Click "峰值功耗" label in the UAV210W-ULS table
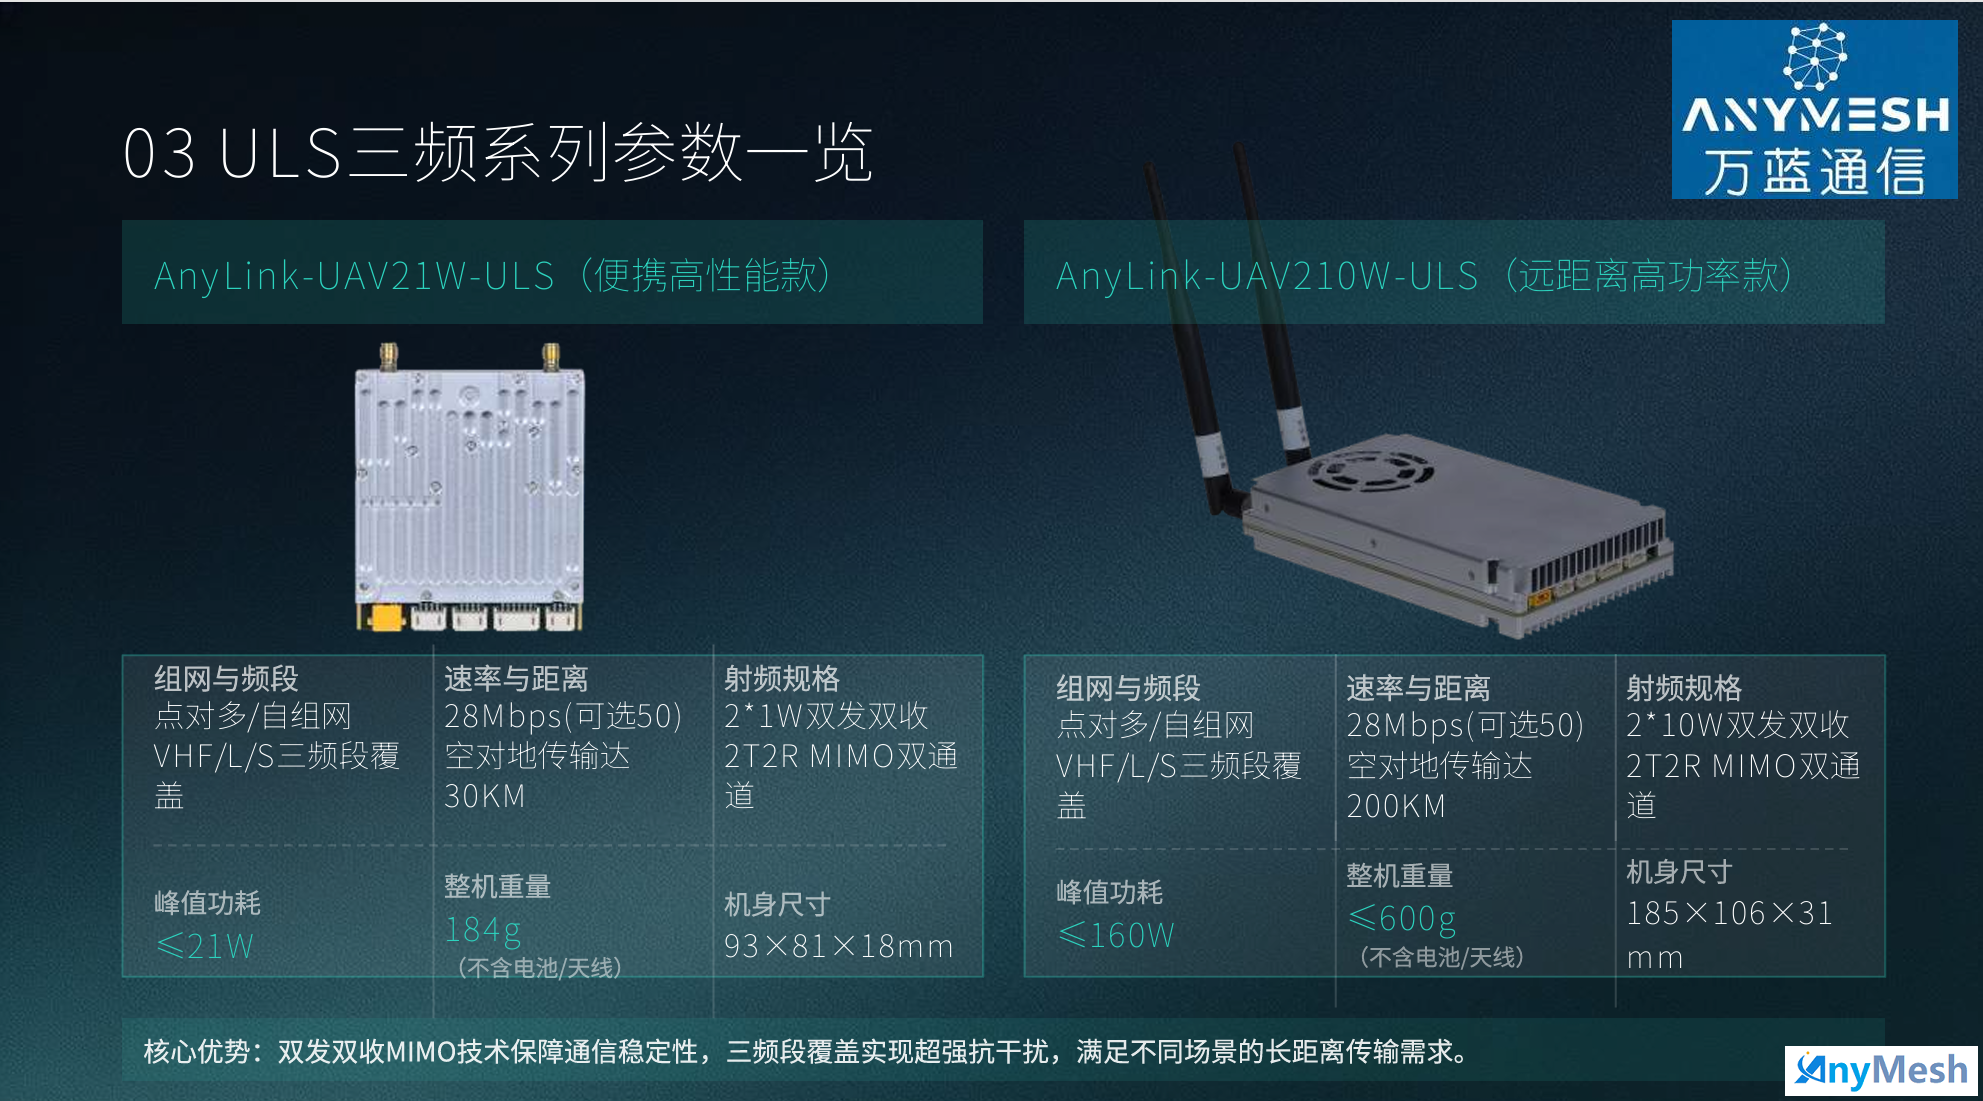The image size is (1983, 1101). click(x=1109, y=892)
